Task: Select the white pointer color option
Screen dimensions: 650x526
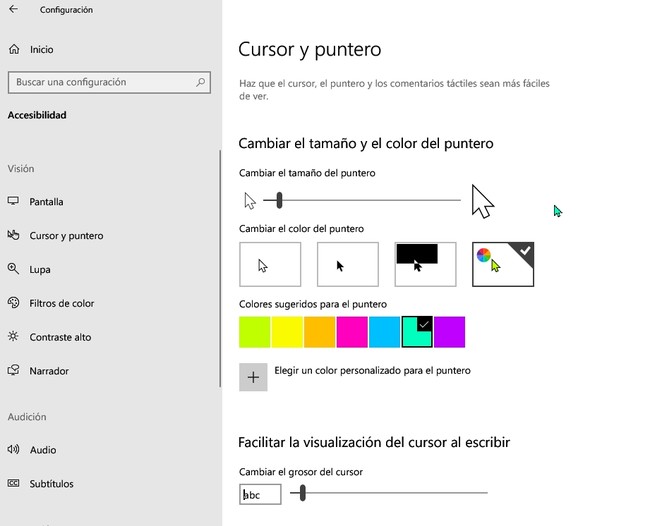Action: click(270, 264)
